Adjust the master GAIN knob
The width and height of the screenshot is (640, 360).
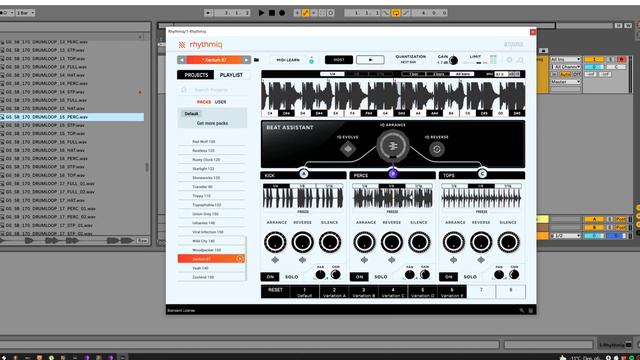click(453, 61)
